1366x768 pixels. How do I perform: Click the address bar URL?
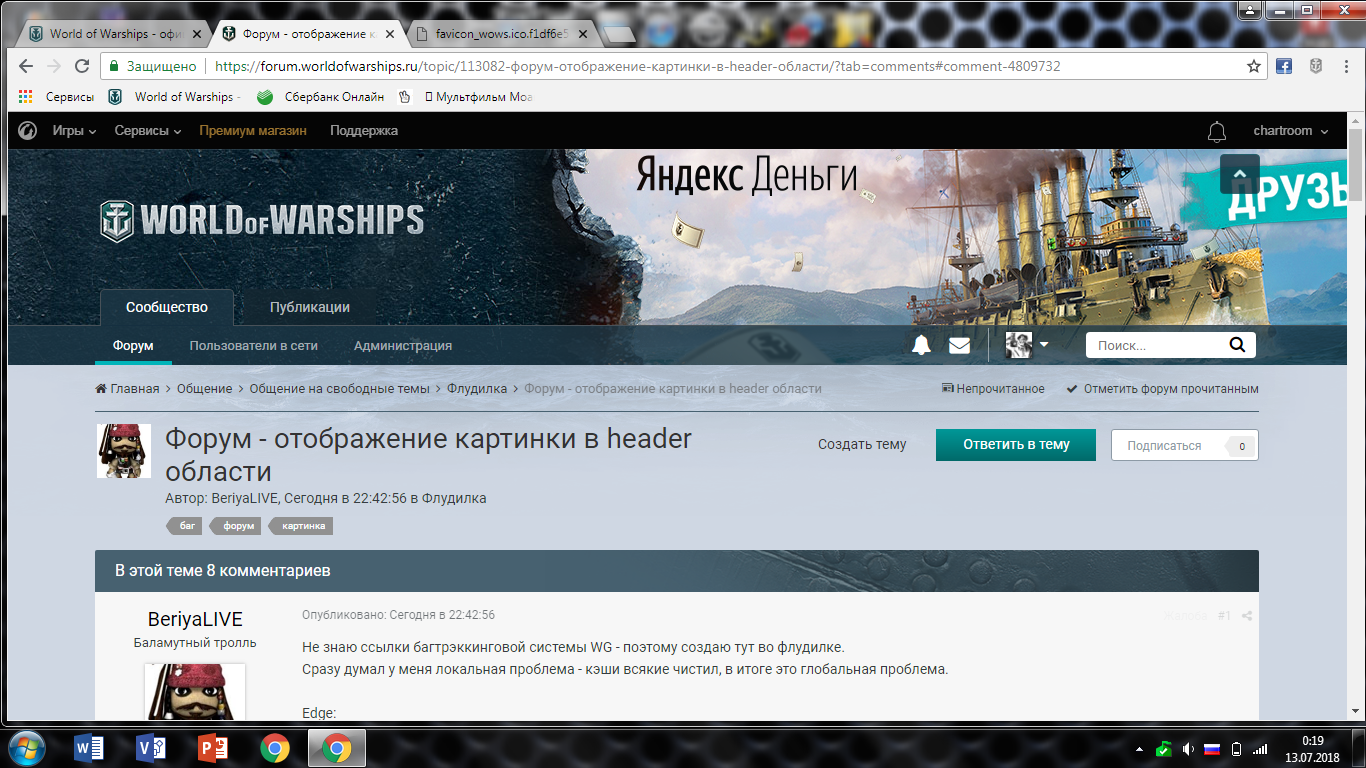[637, 66]
